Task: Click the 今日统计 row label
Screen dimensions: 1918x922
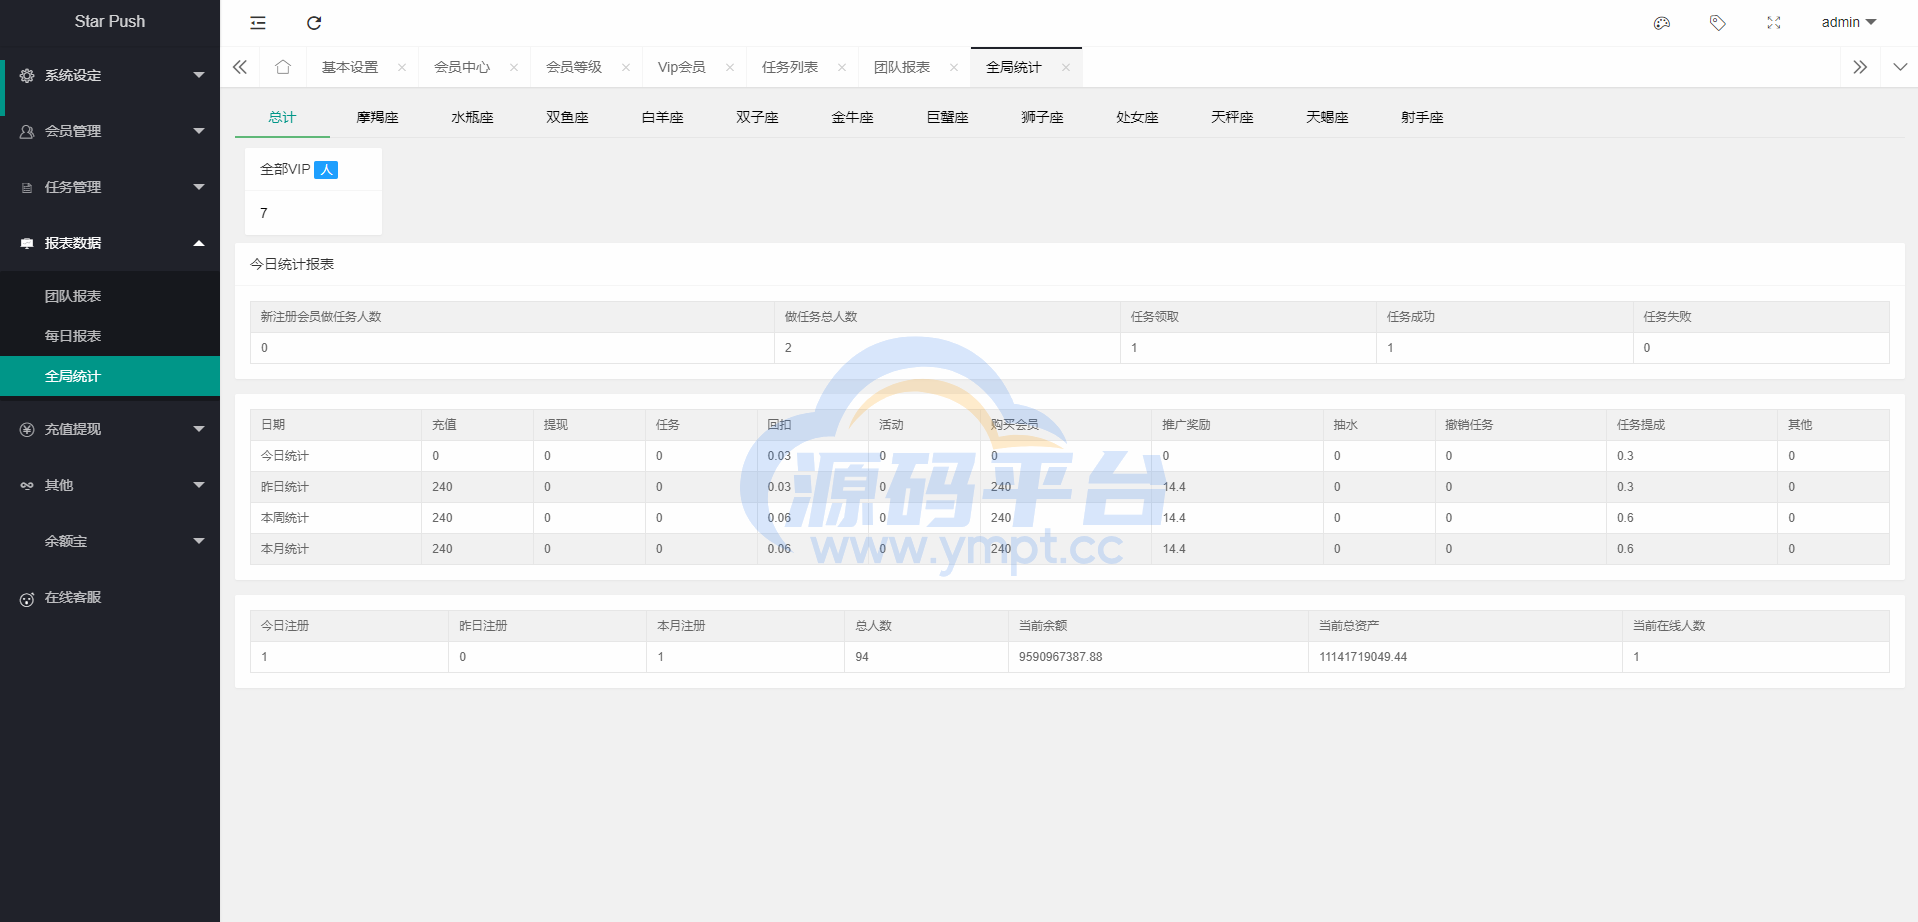Action: point(285,456)
